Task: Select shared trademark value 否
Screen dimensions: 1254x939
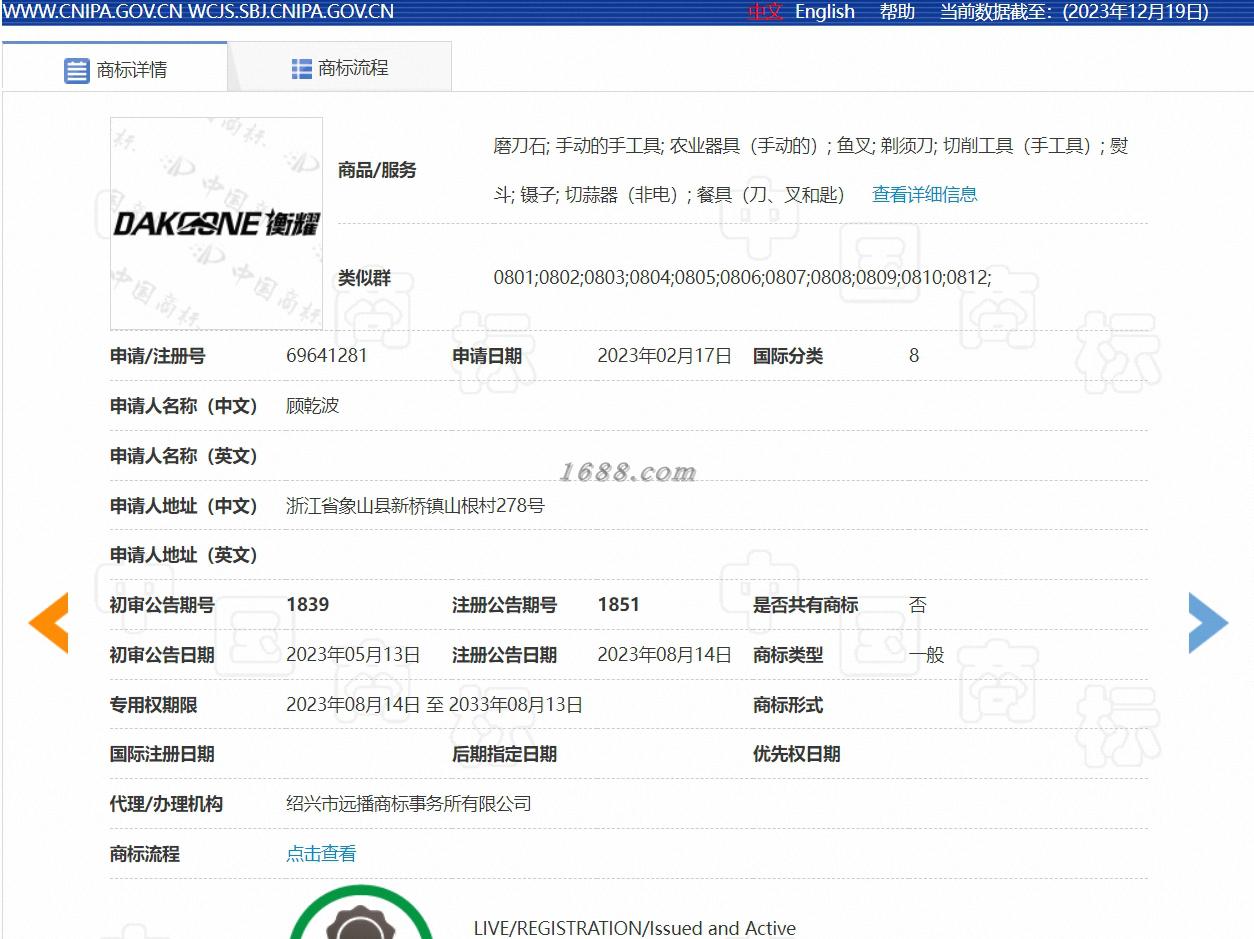Action: click(917, 605)
